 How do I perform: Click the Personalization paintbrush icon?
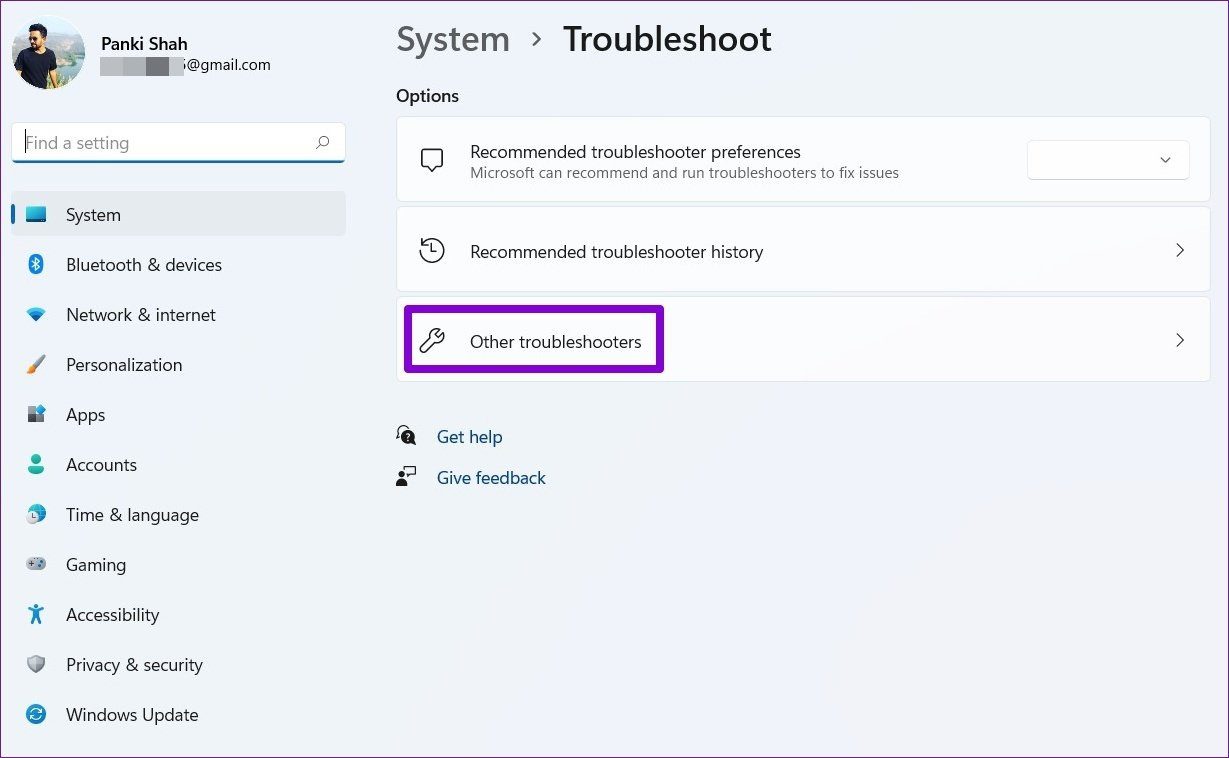tap(36, 365)
